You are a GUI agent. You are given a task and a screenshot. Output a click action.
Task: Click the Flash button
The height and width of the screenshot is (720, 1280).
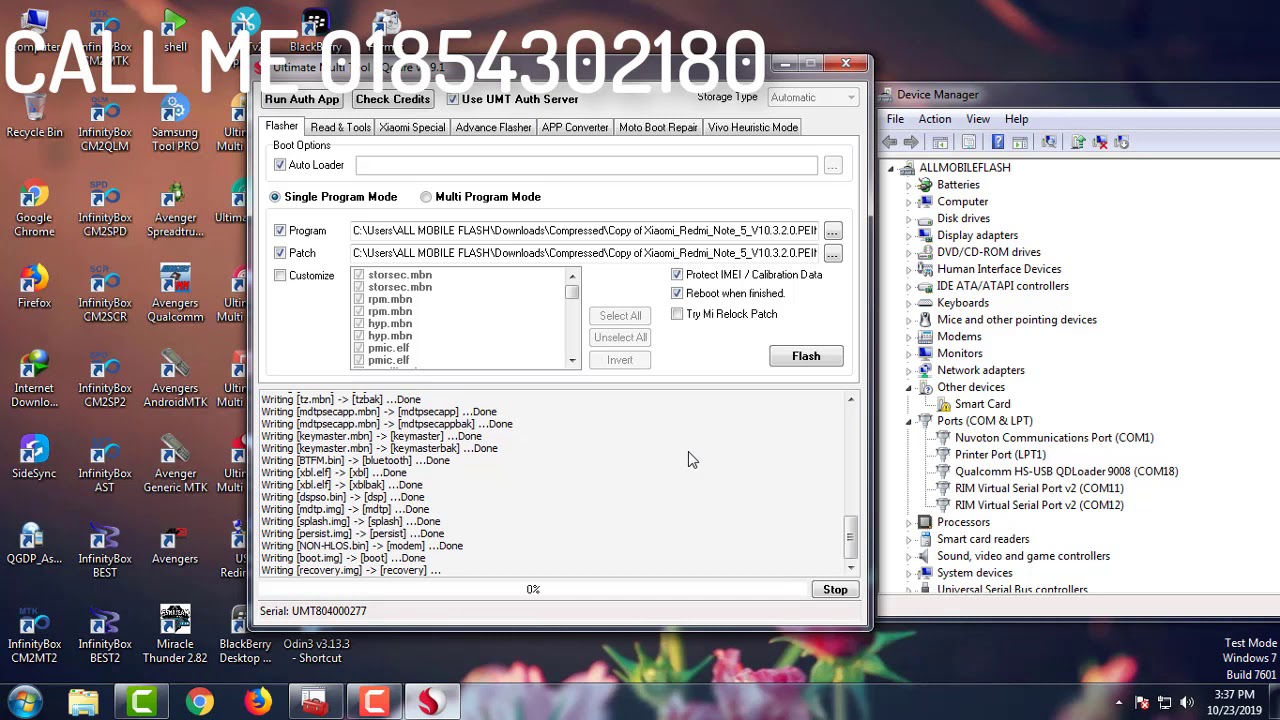tap(806, 356)
